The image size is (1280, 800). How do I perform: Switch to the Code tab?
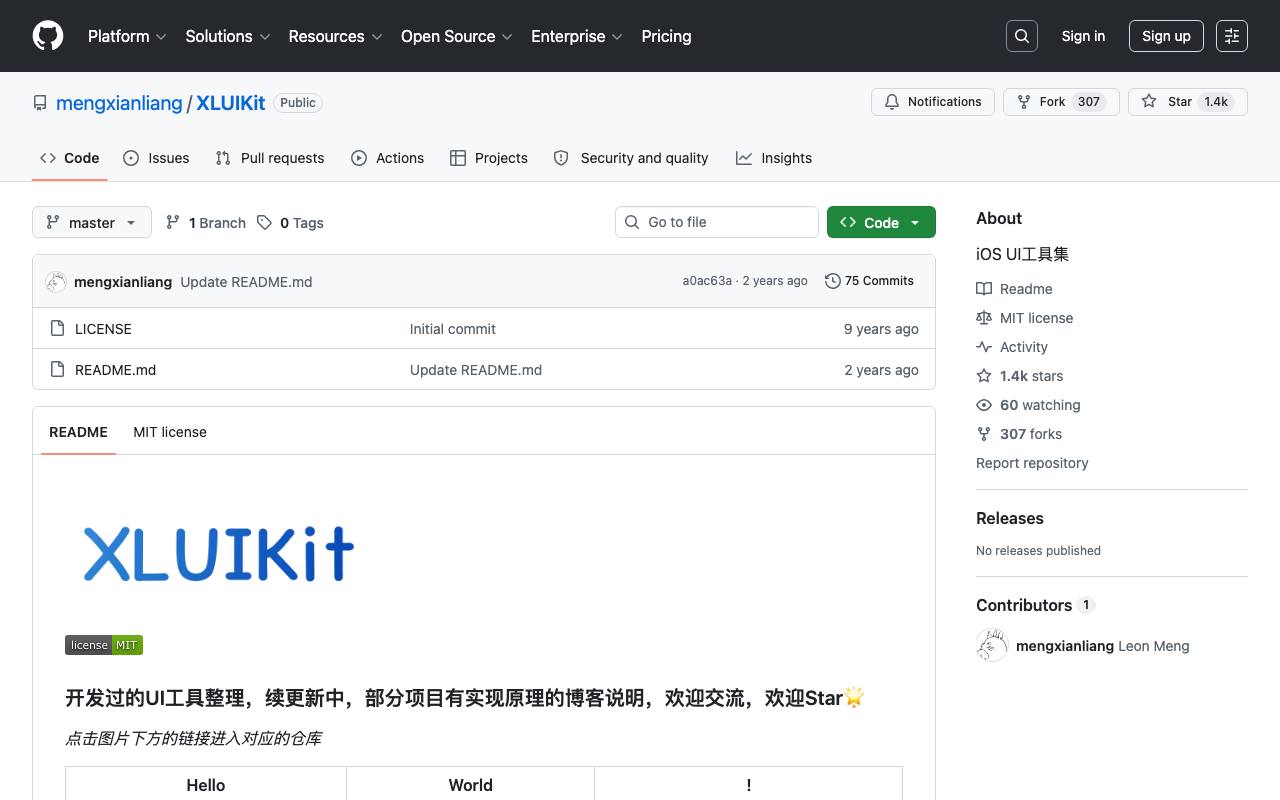click(70, 158)
